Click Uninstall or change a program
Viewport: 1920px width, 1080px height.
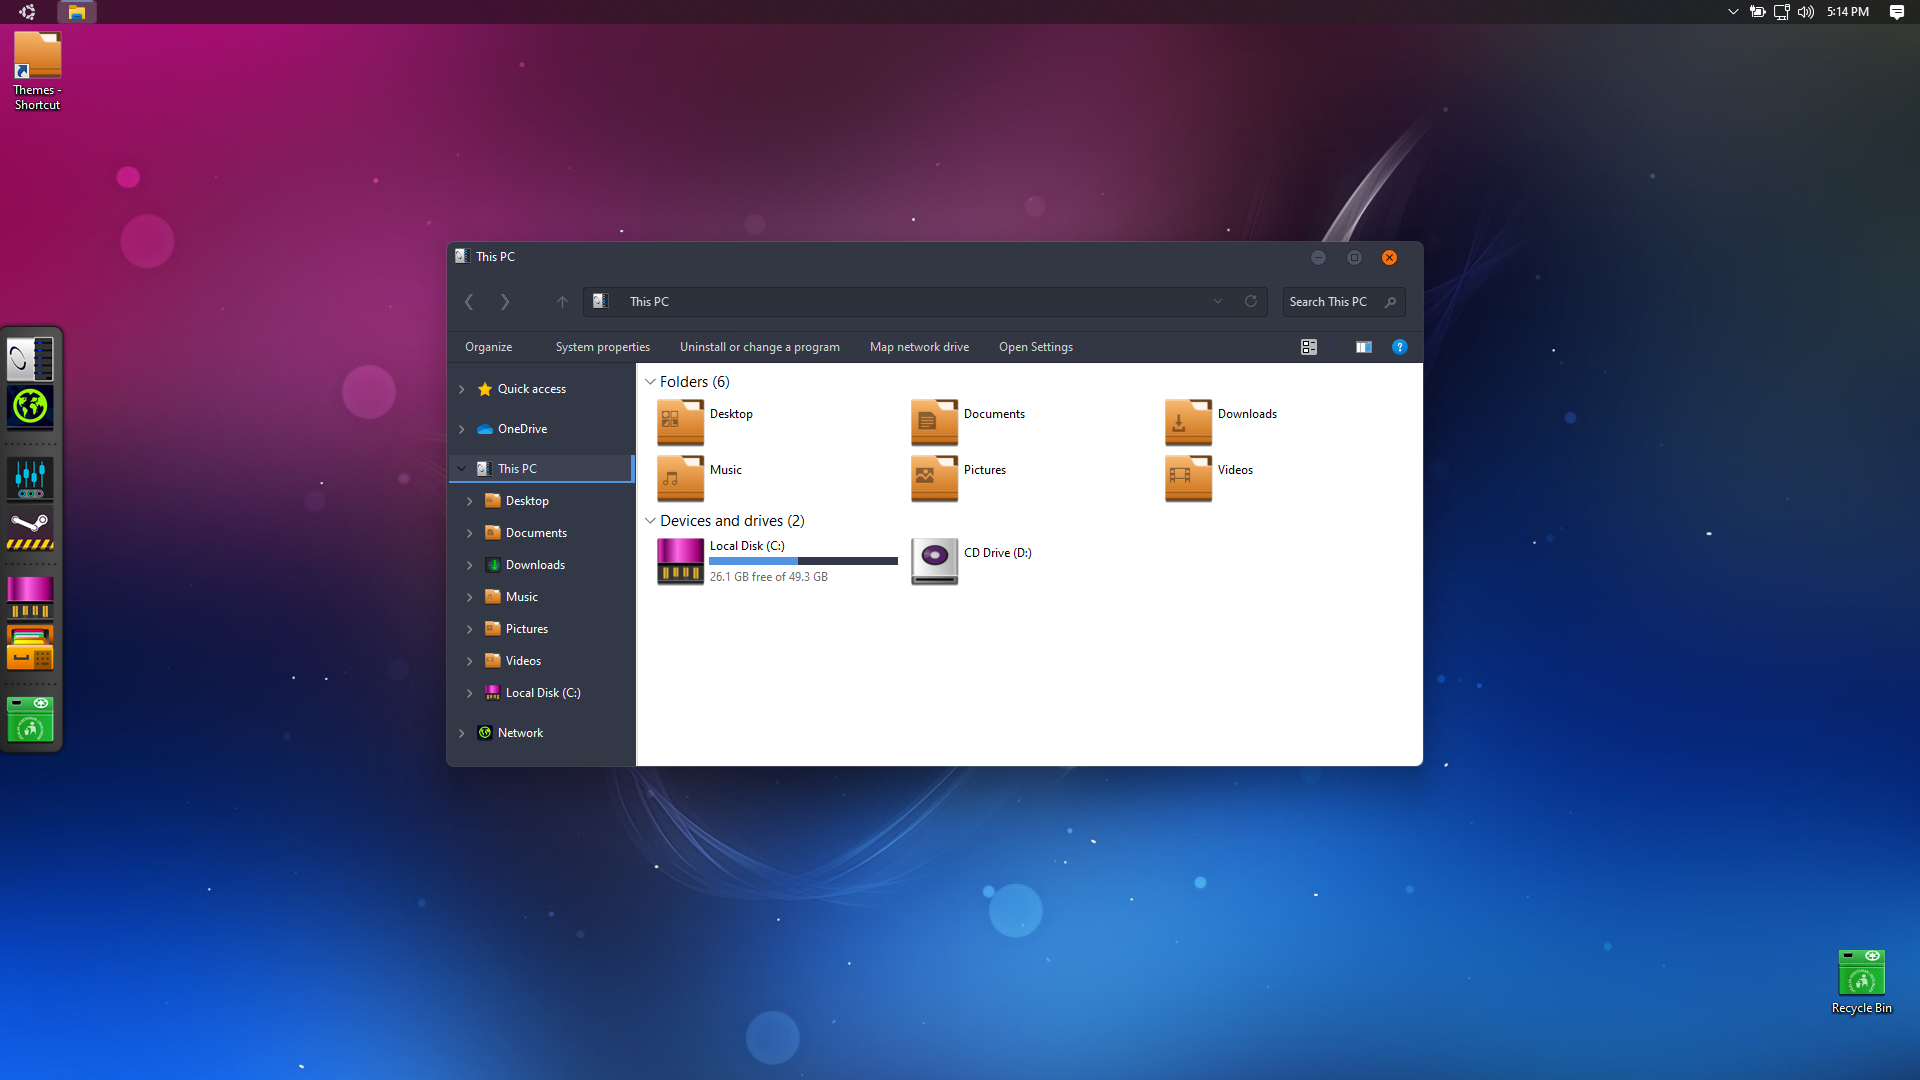point(759,347)
